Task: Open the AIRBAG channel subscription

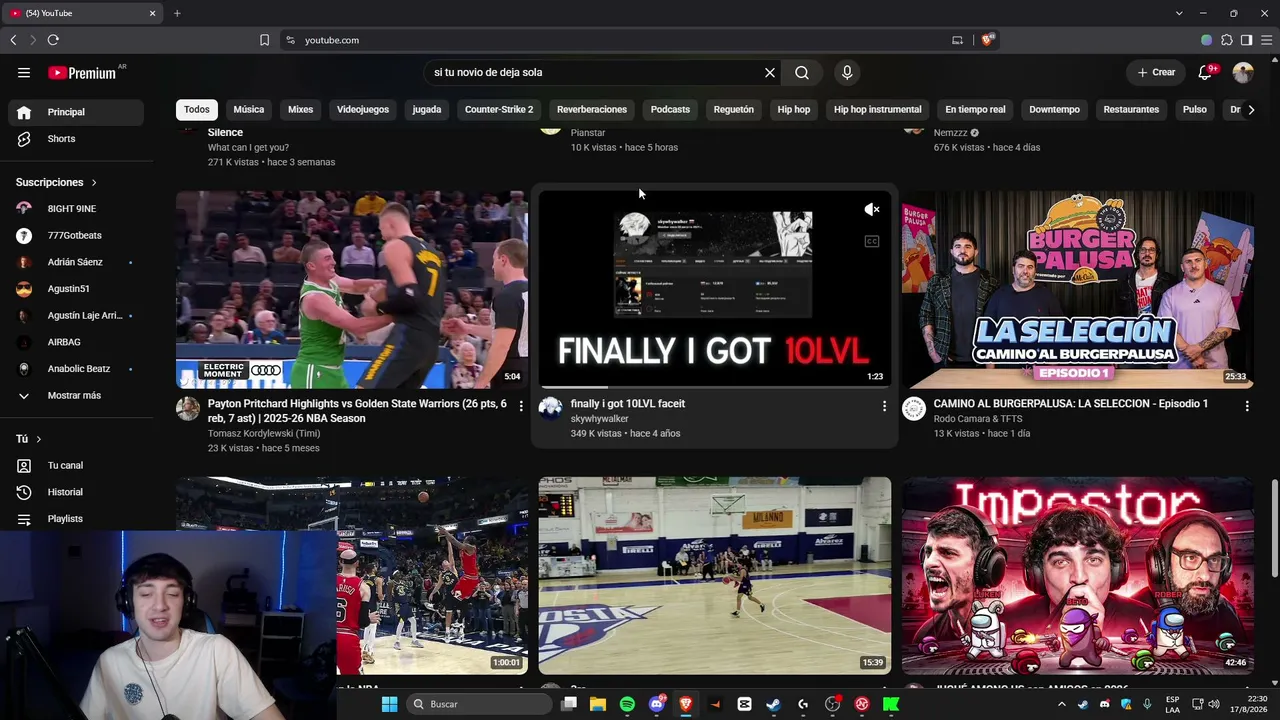Action: pyautogui.click(x=76, y=342)
